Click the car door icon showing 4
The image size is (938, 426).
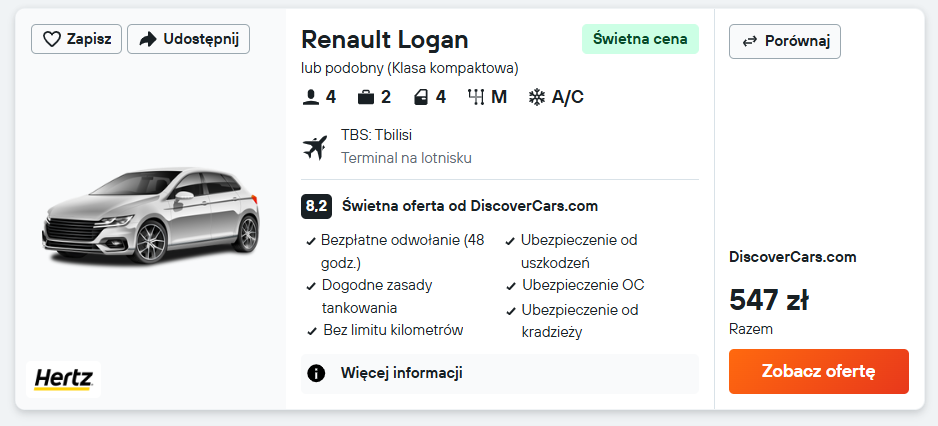tap(421, 97)
